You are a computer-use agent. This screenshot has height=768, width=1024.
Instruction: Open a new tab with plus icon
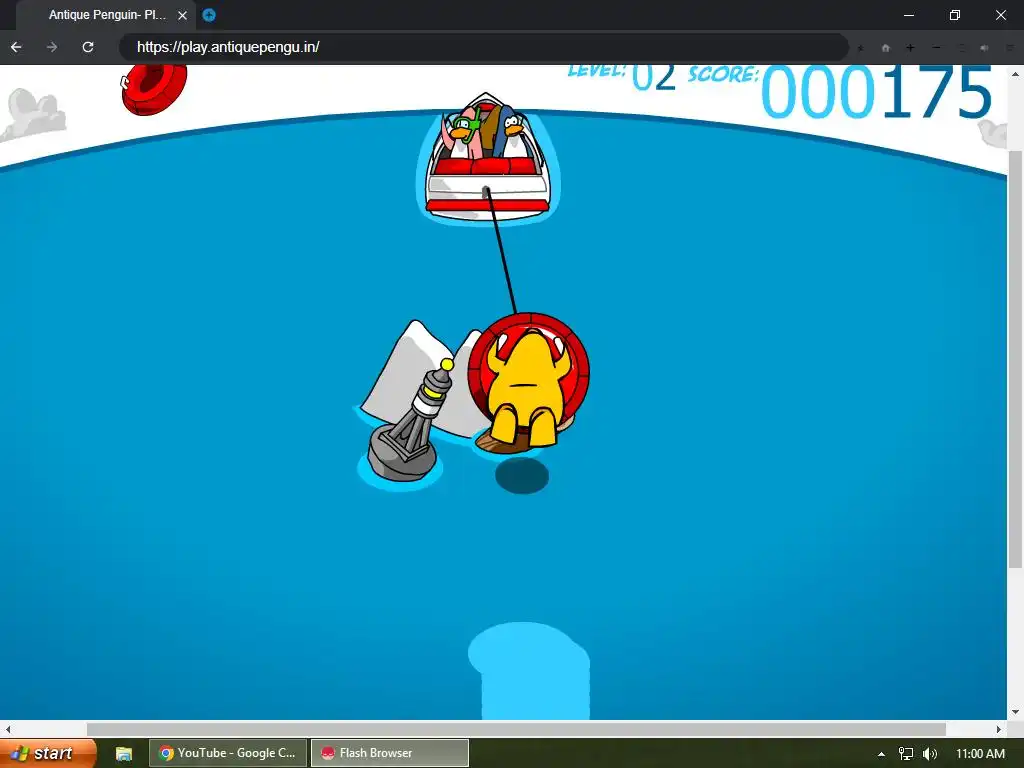209,15
